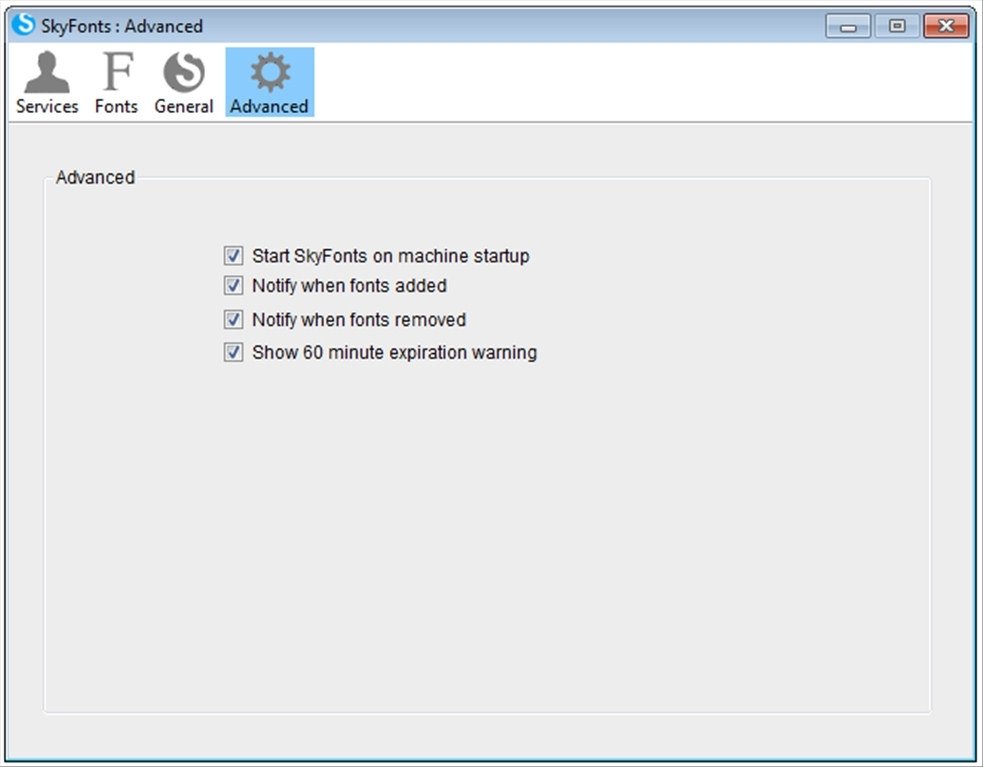Toggle Notify when fonts removed checkbox
Screen dimensions: 983x767
(233, 320)
